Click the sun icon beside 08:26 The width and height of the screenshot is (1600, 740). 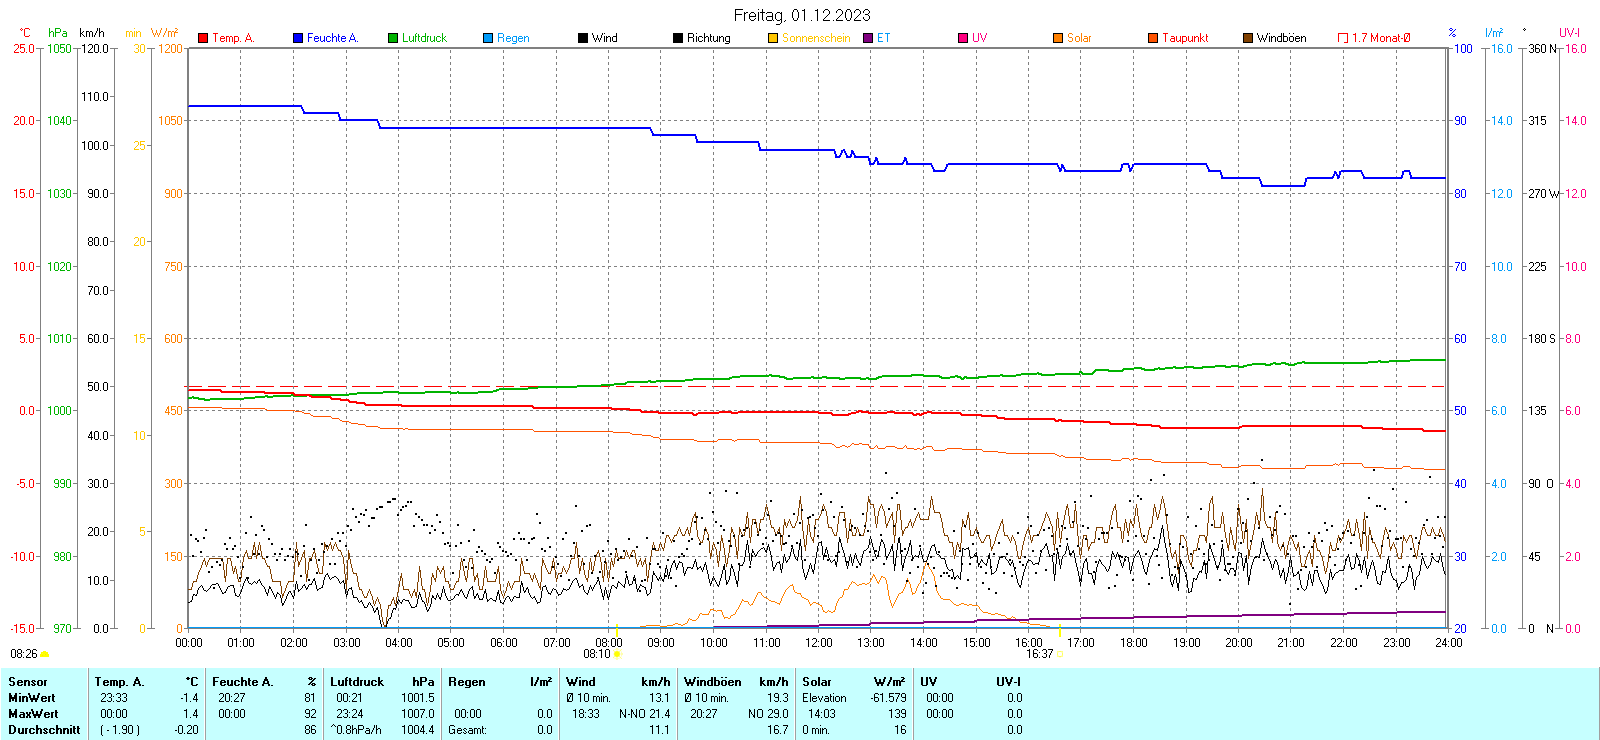click(x=45, y=654)
